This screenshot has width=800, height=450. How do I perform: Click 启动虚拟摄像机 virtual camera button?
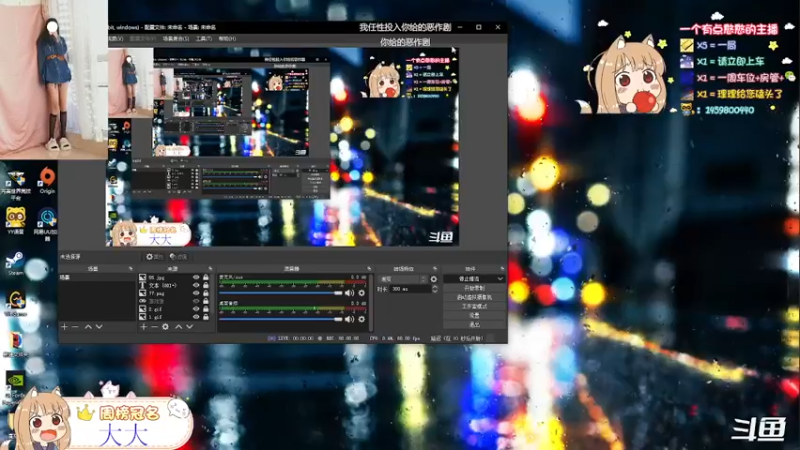tap(474, 297)
